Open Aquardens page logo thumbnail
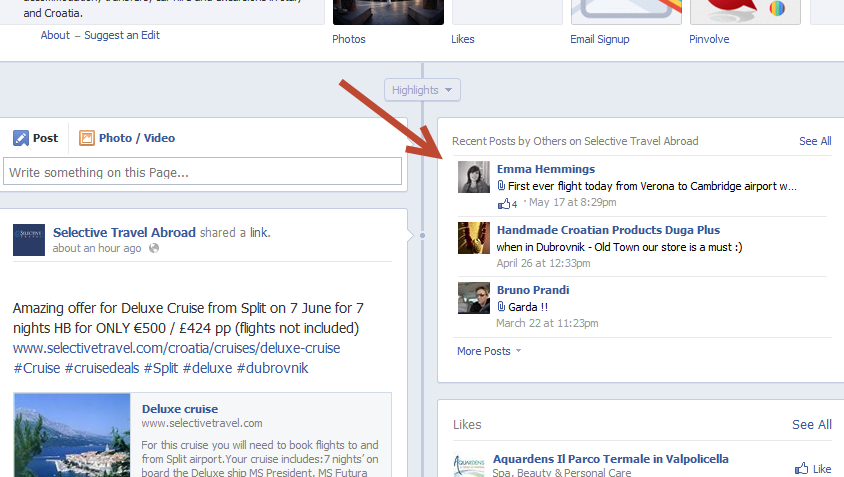The width and height of the screenshot is (844, 477). [x=469, y=465]
